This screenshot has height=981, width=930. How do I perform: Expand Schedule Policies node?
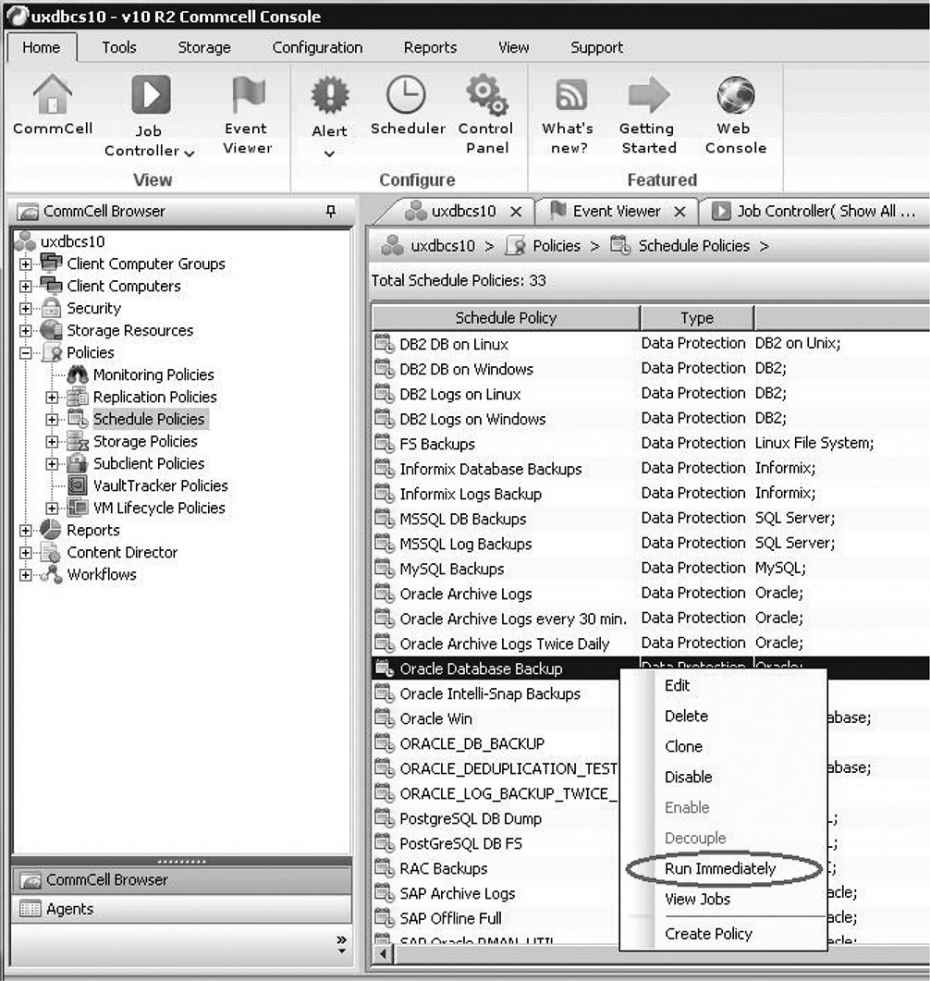pyautogui.click(x=52, y=419)
